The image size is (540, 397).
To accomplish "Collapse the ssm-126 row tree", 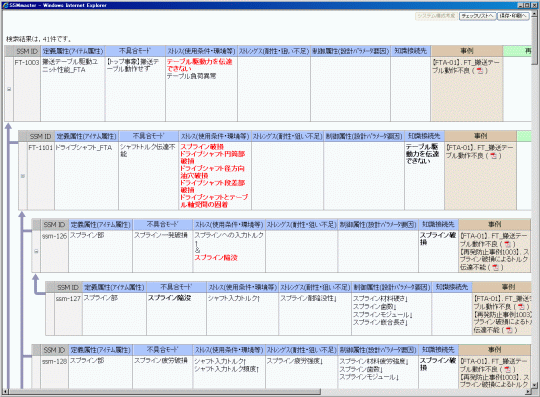I will (x=36, y=251).
